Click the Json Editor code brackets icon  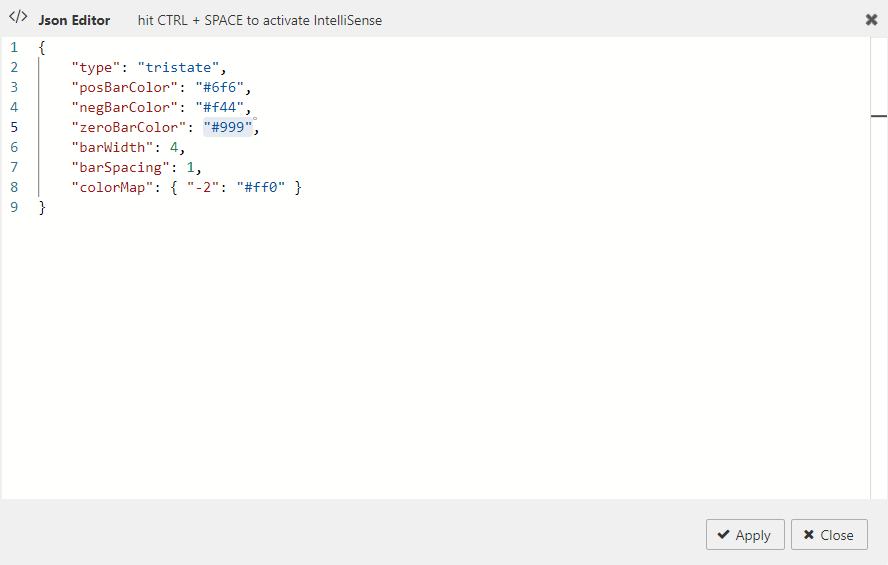pyautogui.click(x=18, y=18)
